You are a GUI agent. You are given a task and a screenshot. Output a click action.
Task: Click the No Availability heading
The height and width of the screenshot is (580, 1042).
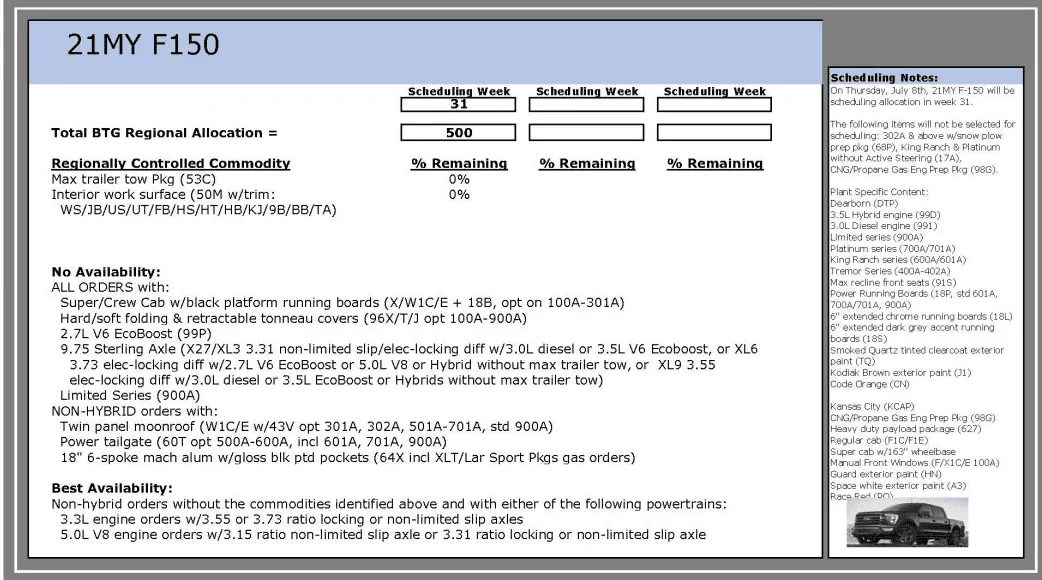point(106,272)
